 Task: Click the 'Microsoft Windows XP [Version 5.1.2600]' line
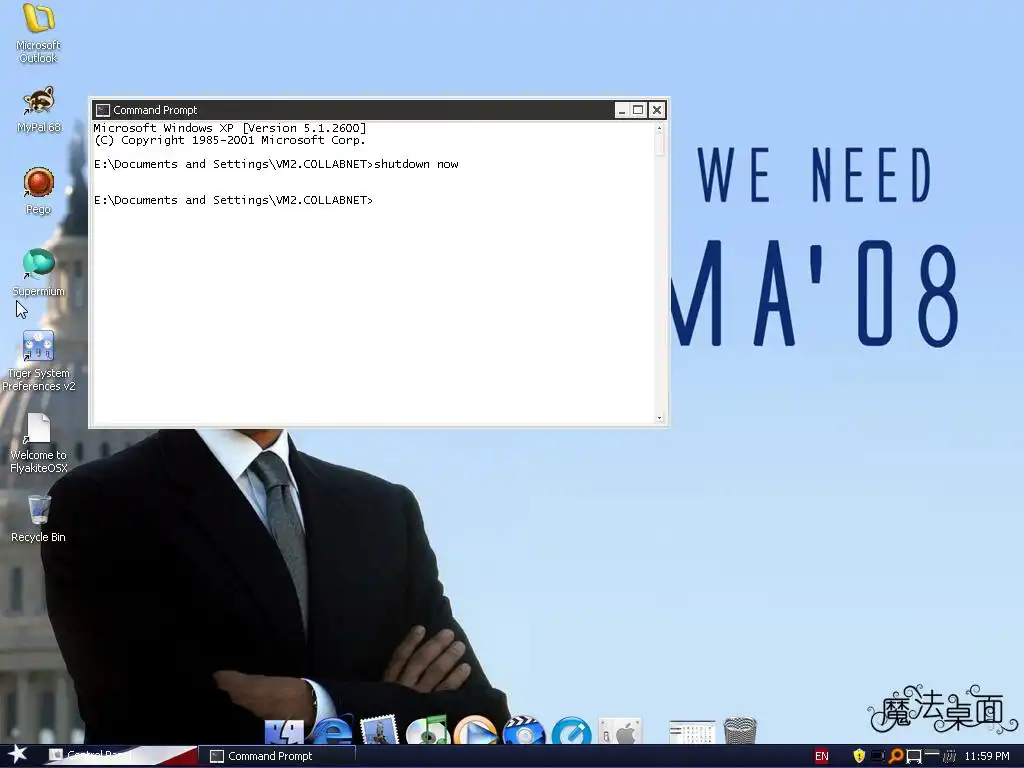coord(230,128)
